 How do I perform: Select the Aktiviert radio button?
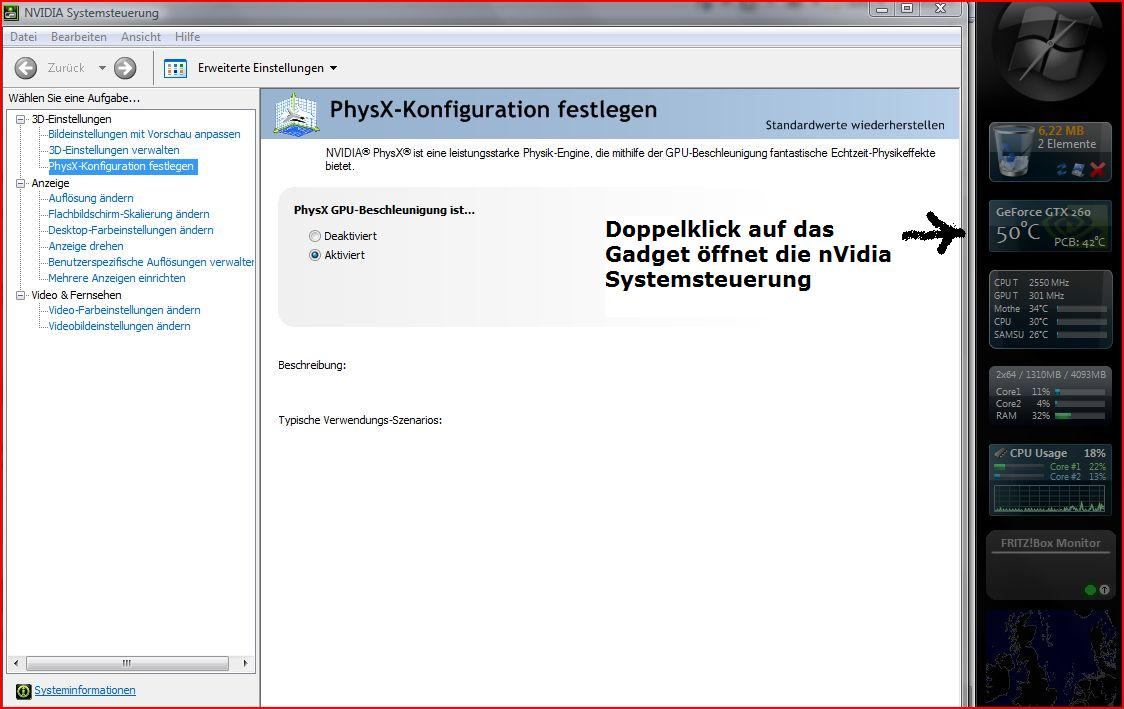(315, 254)
